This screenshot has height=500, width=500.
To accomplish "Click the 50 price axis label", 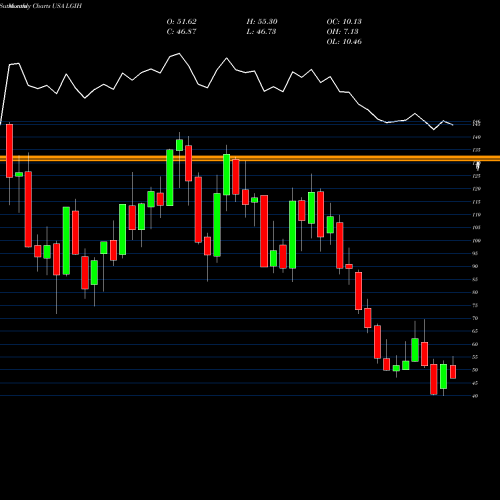I will (x=476, y=370).
